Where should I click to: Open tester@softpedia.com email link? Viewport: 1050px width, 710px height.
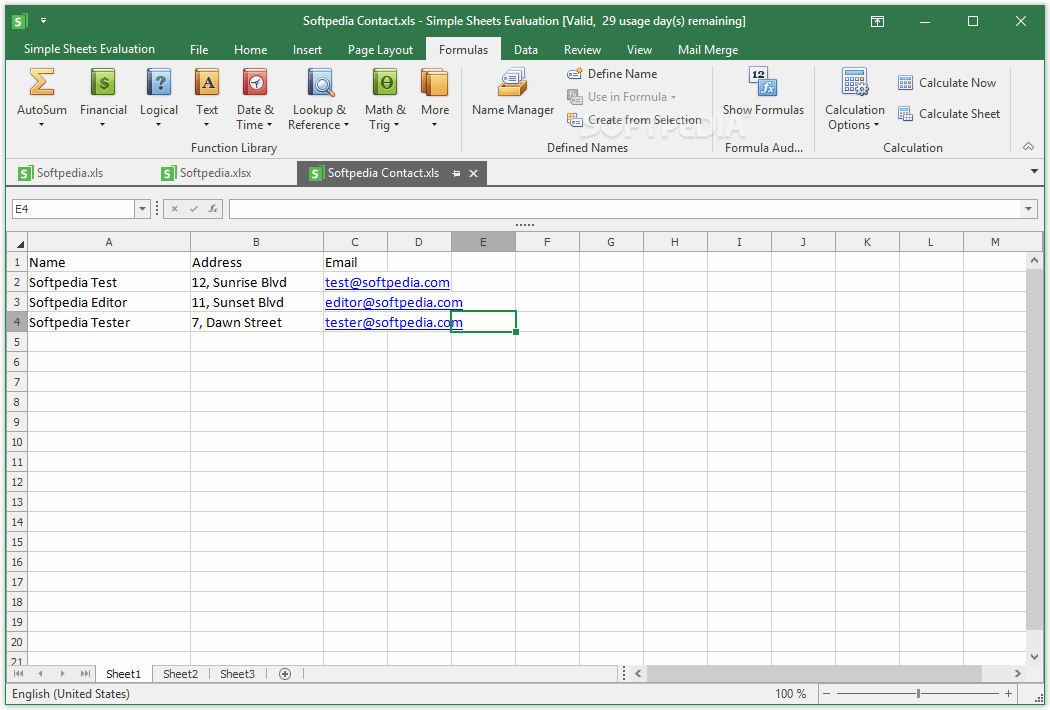[x=394, y=323]
